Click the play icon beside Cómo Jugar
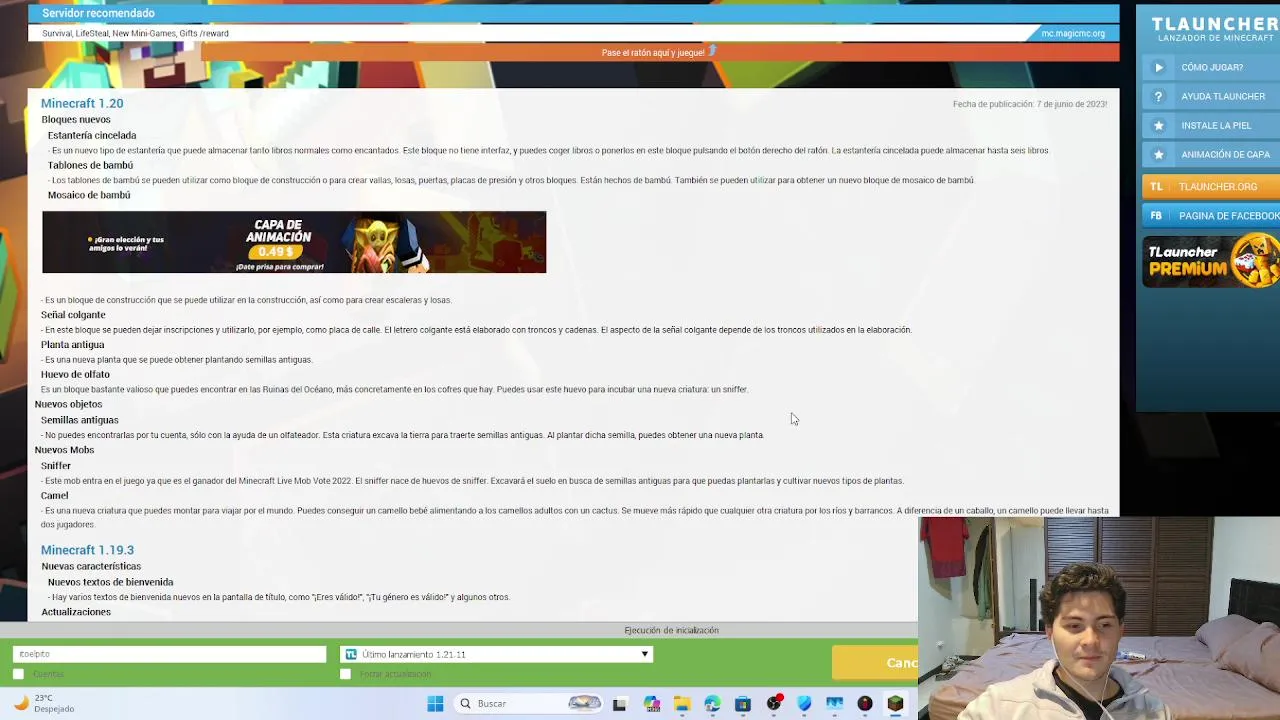1280x720 pixels. pyautogui.click(x=1158, y=67)
